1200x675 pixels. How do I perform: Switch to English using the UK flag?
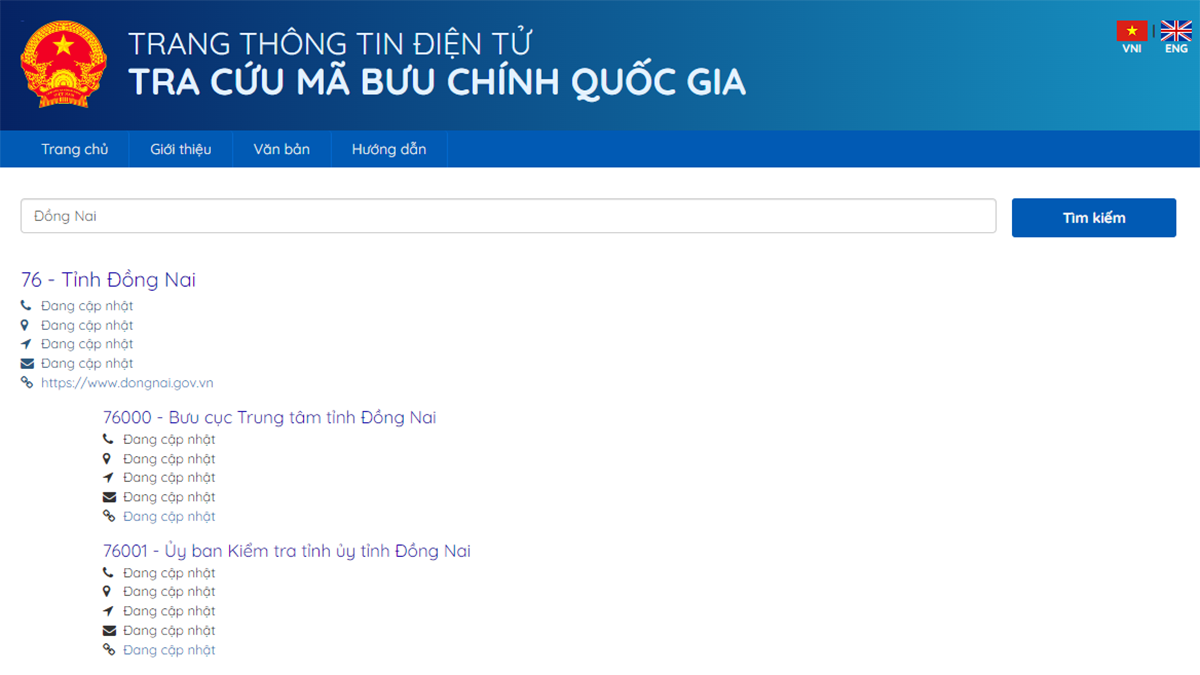(1176, 32)
